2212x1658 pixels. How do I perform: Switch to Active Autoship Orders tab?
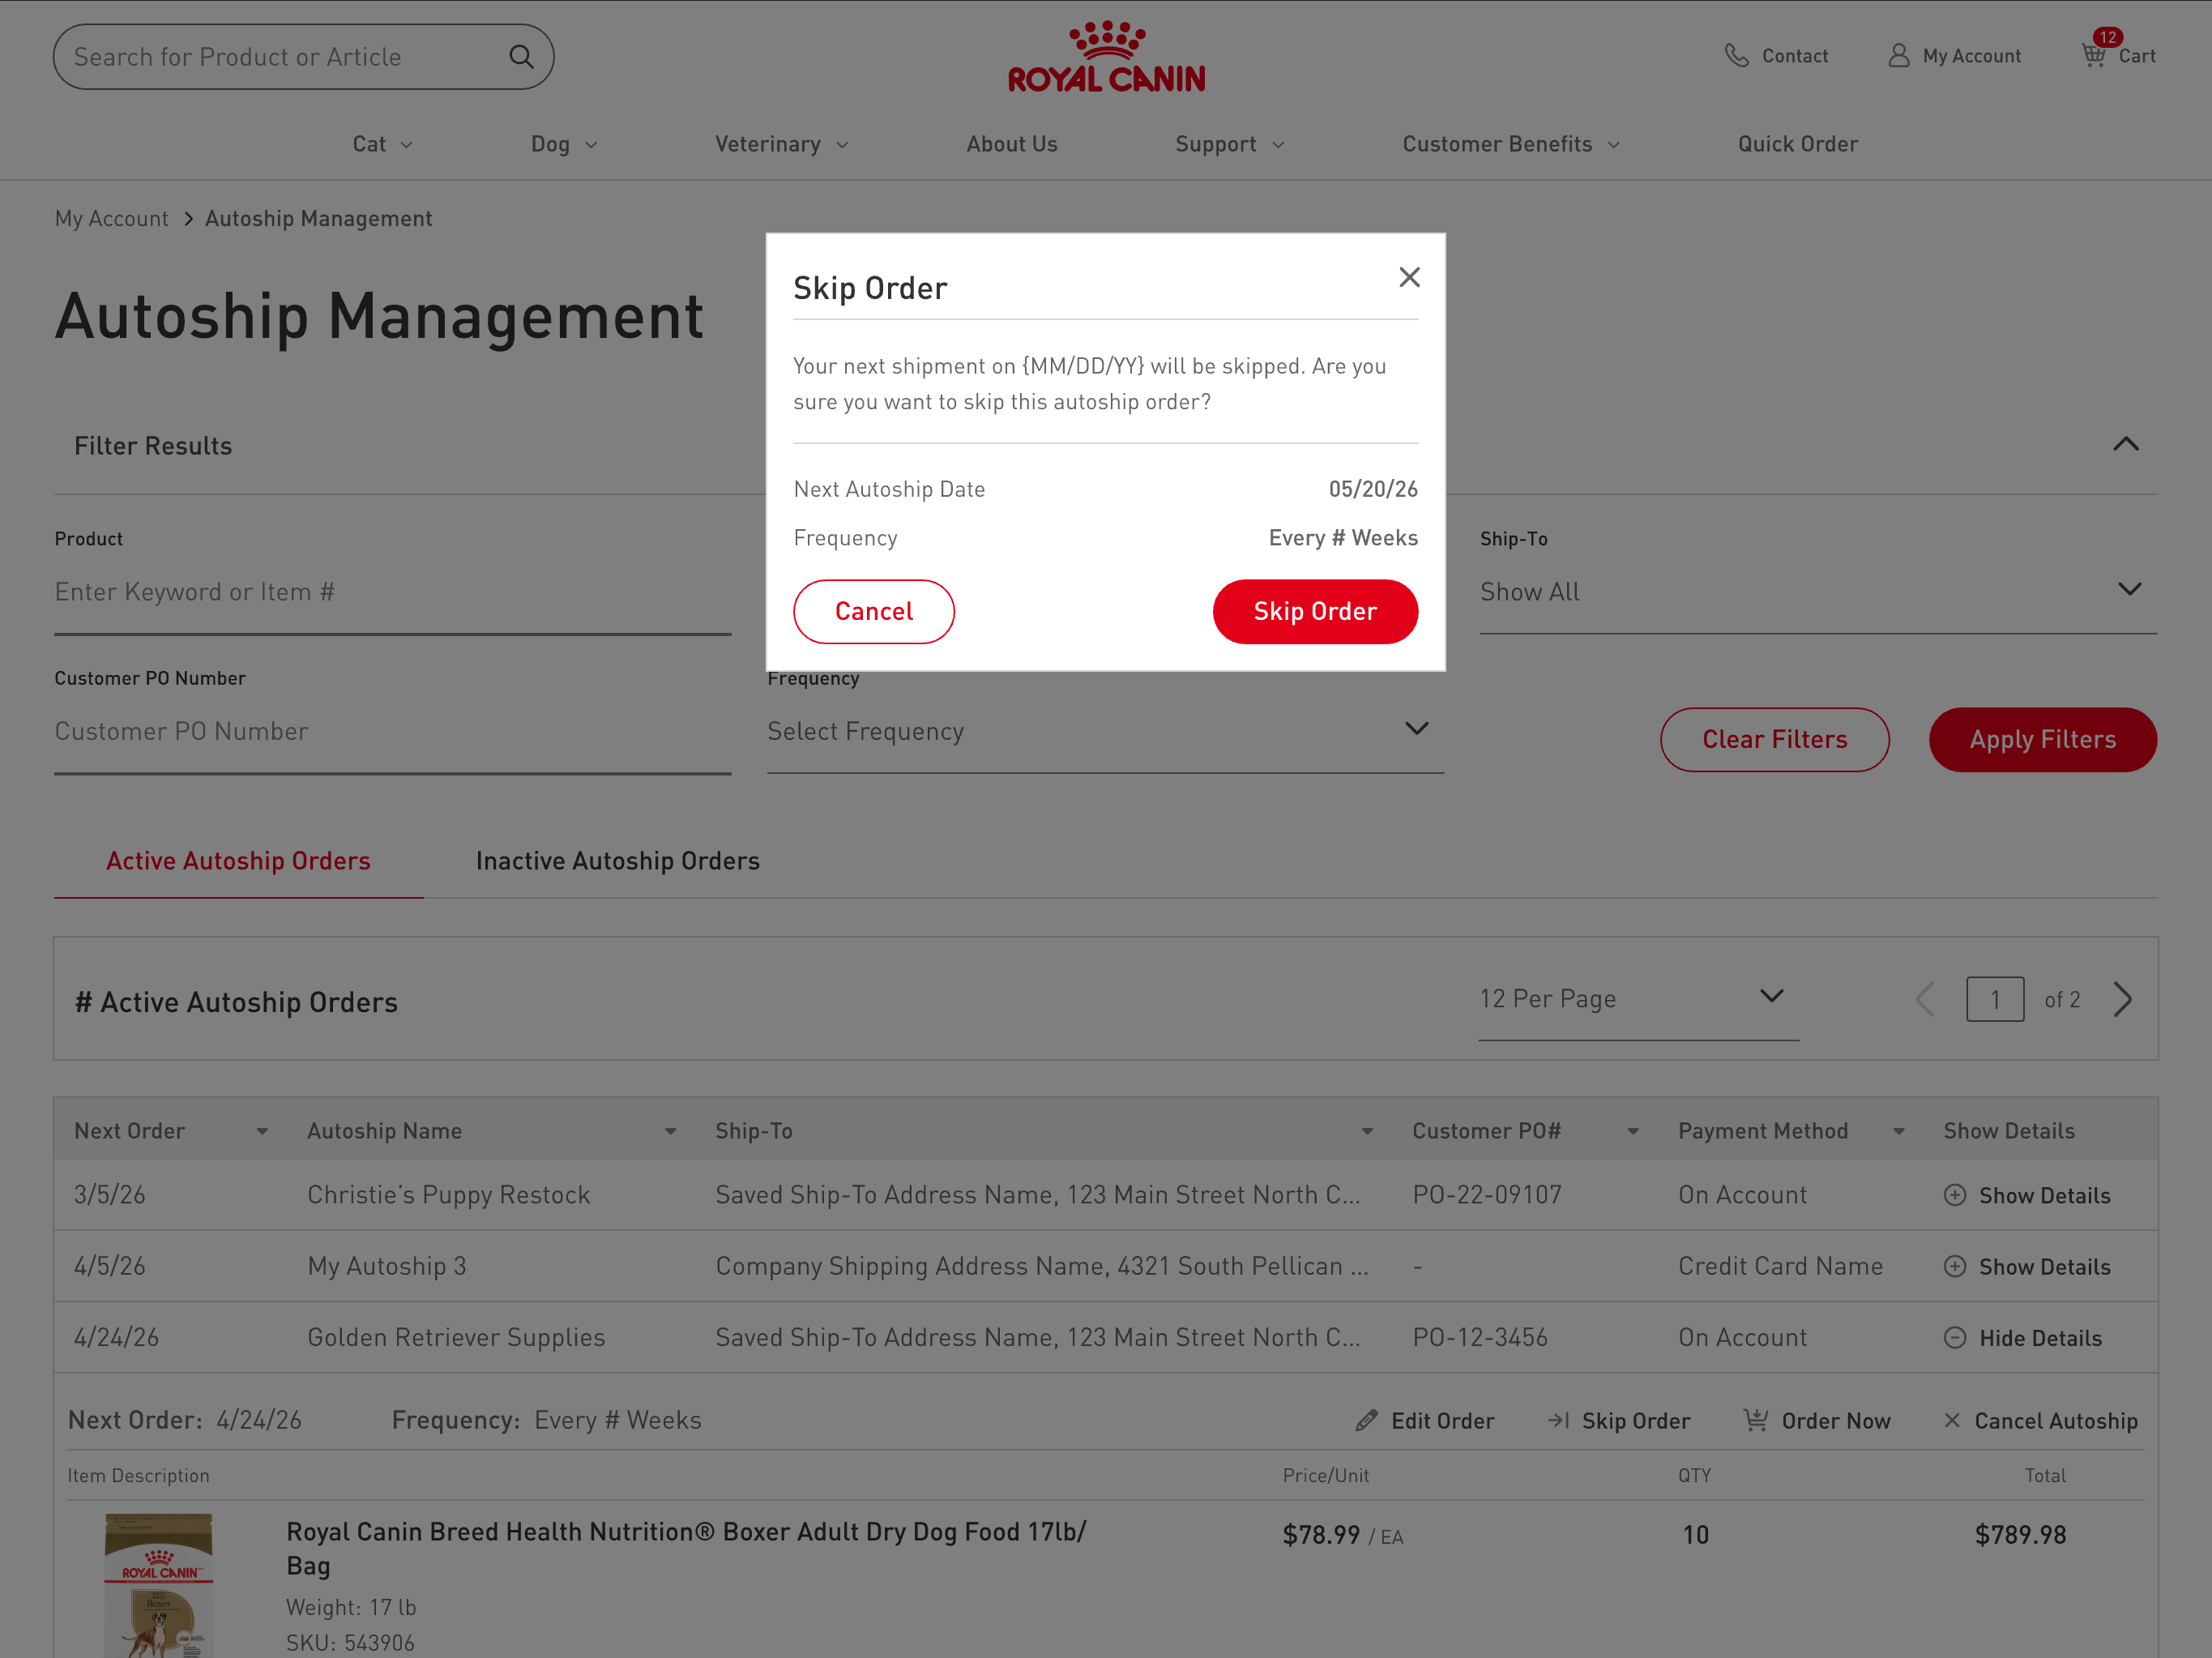click(x=238, y=861)
